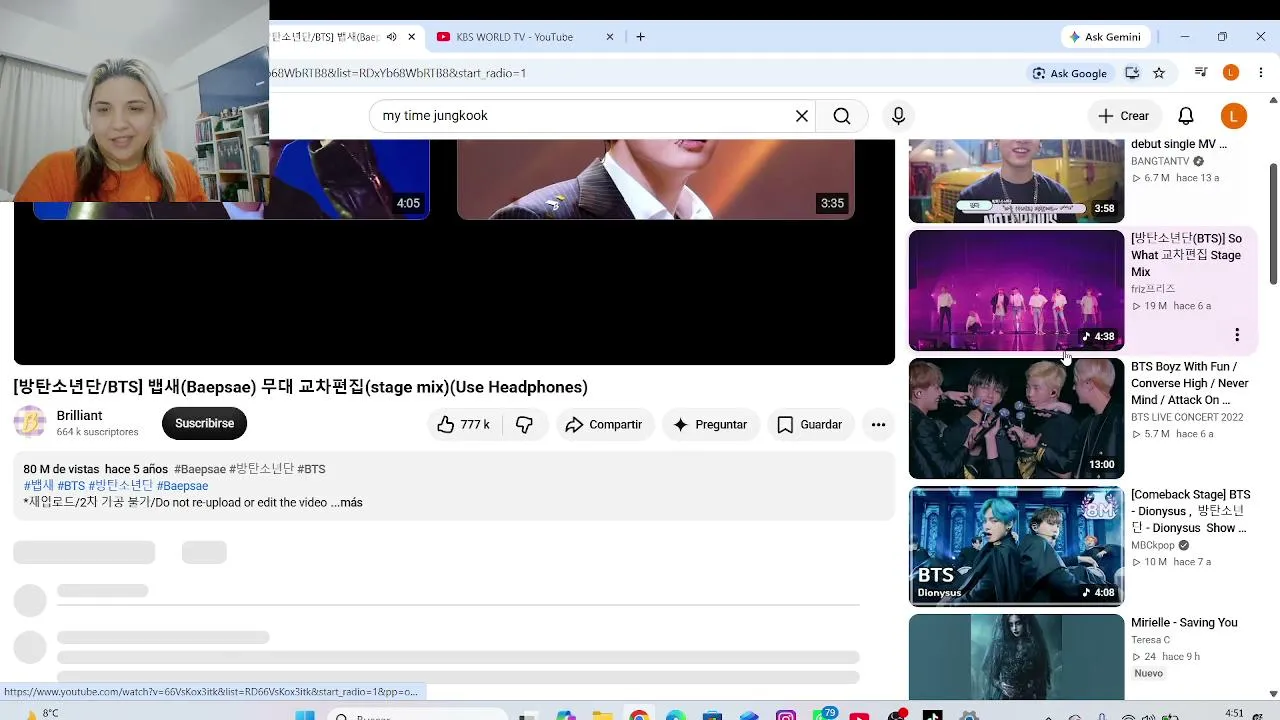Image resolution: width=1280 pixels, height=720 pixels.
Task: Open Brilliant channel avatar
Action: (x=30, y=423)
